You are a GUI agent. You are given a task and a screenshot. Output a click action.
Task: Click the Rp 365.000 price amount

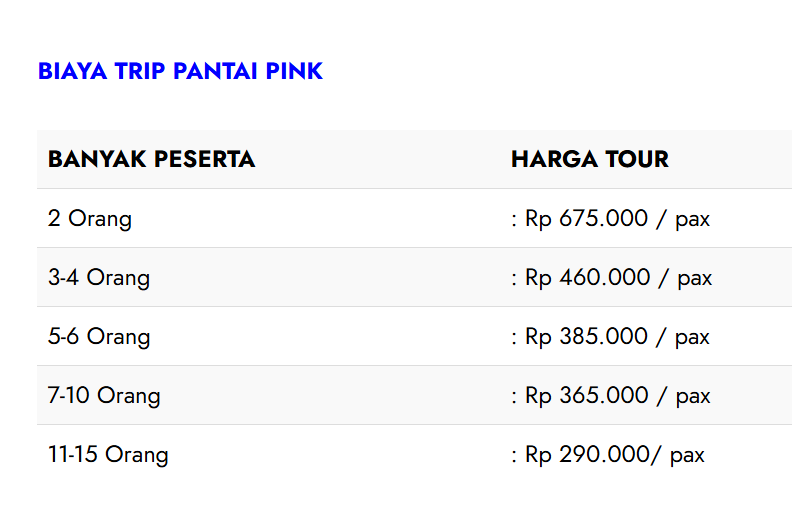click(587, 395)
